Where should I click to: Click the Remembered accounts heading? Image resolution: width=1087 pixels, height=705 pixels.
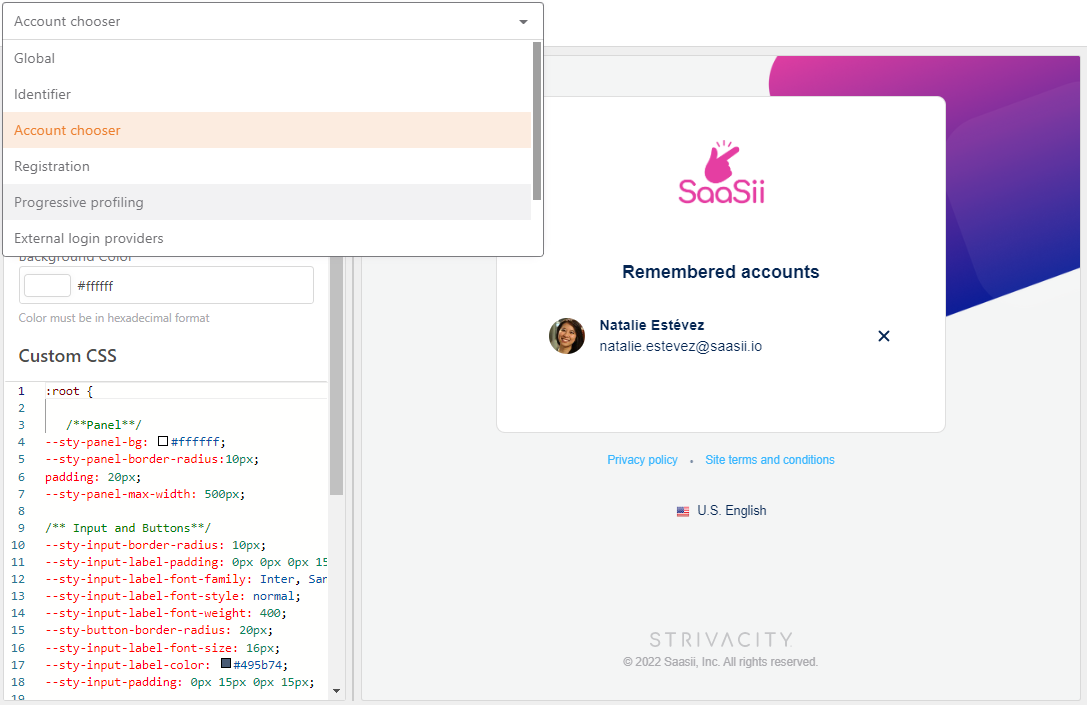pos(721,272)
